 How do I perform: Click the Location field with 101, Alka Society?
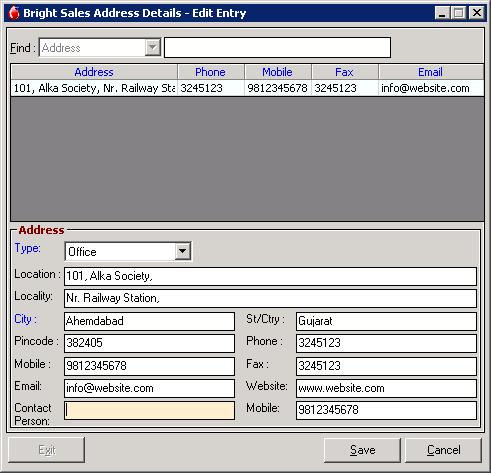(270, 276)
